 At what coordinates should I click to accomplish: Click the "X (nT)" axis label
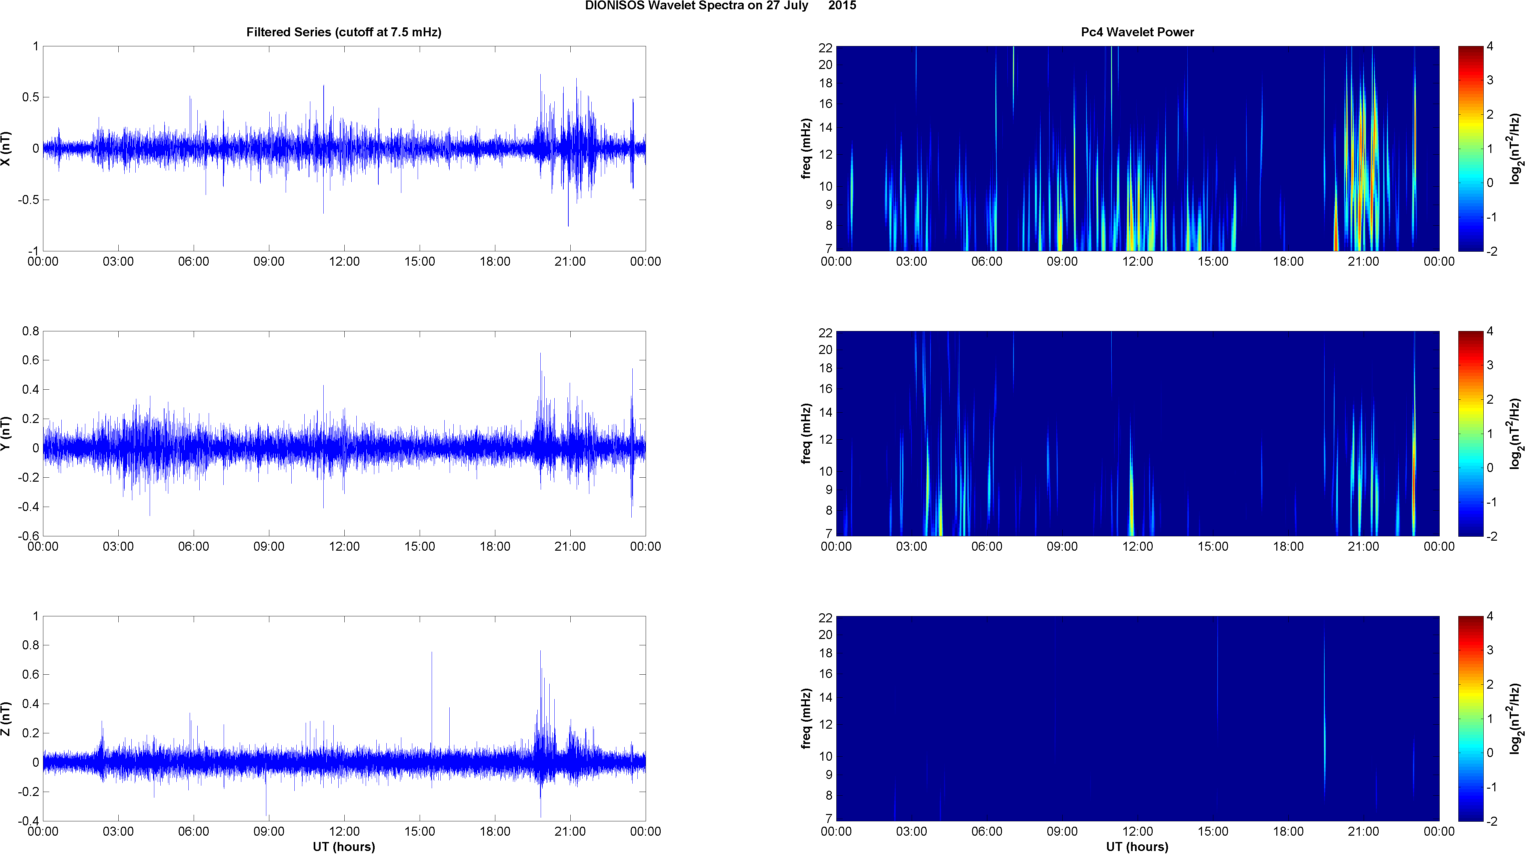click(7, 148)
